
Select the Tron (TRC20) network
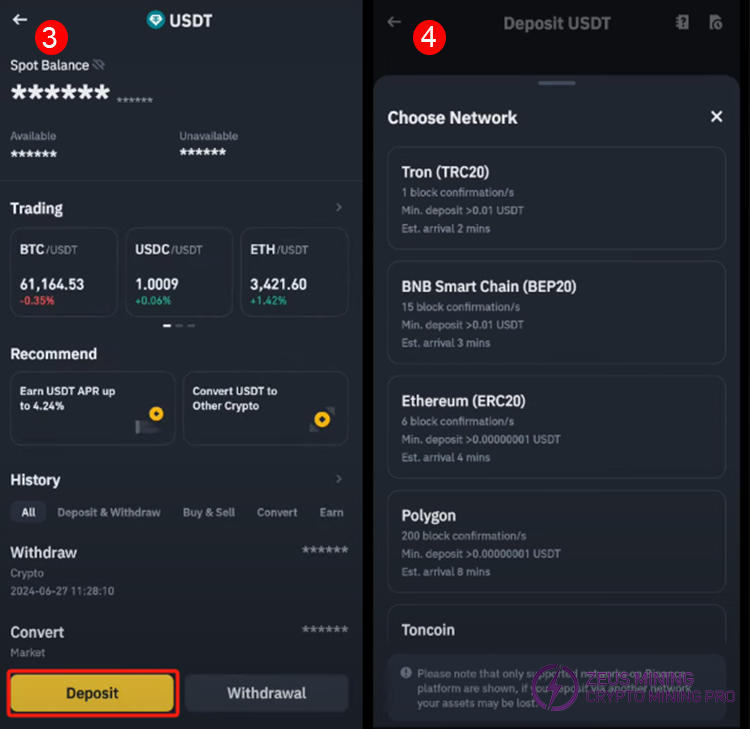coord(556,198)
